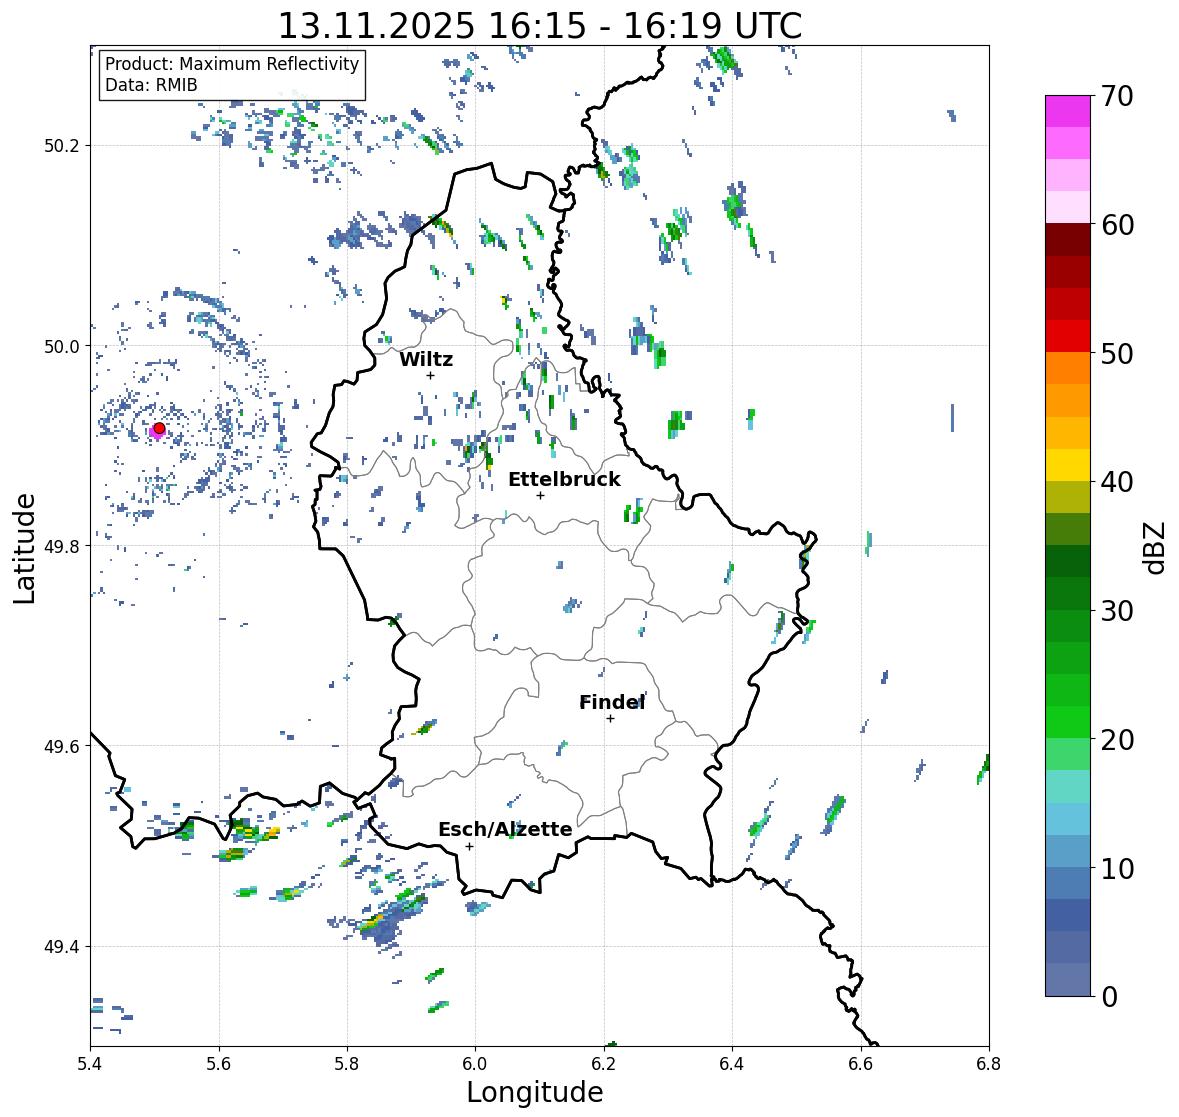Click the magenta 70 dBZ colorbar segment
The width and height of the screenshot is (1179, 1117).
(1068, 111)
